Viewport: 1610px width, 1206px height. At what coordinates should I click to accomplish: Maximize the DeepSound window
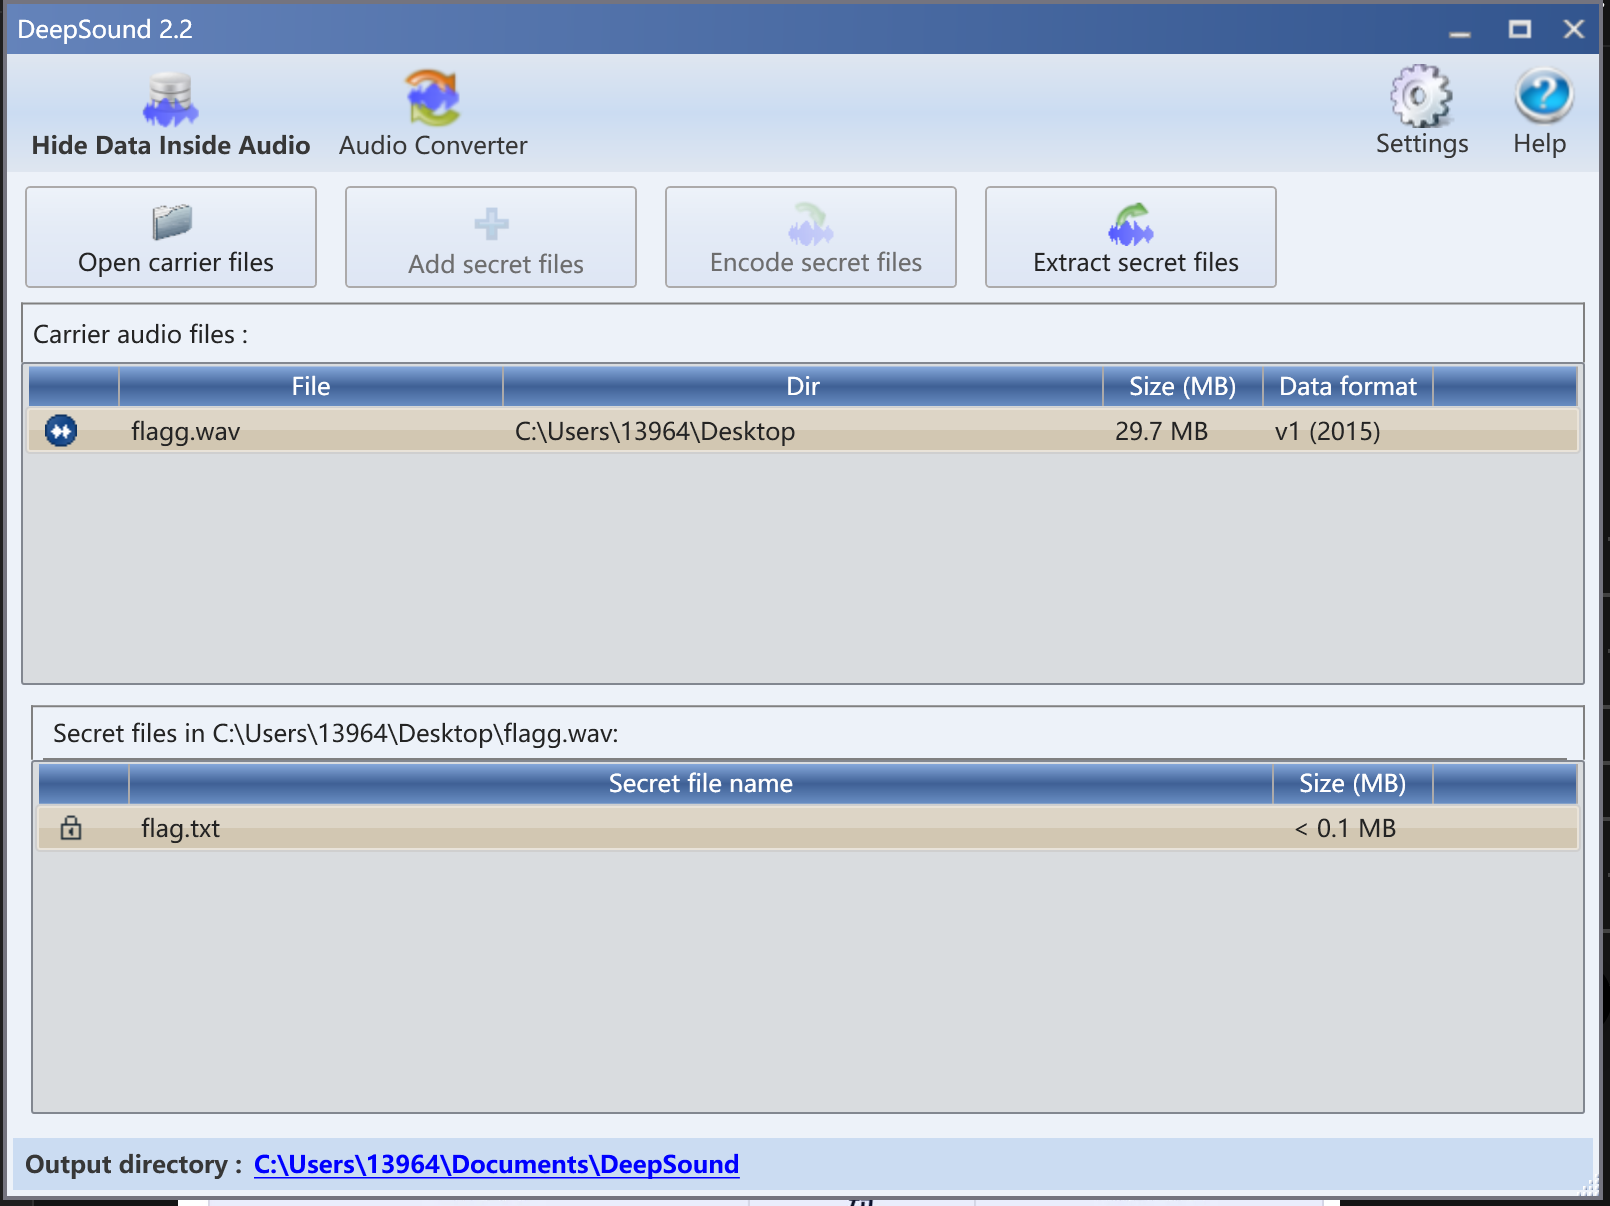(x=1520, y=29)
